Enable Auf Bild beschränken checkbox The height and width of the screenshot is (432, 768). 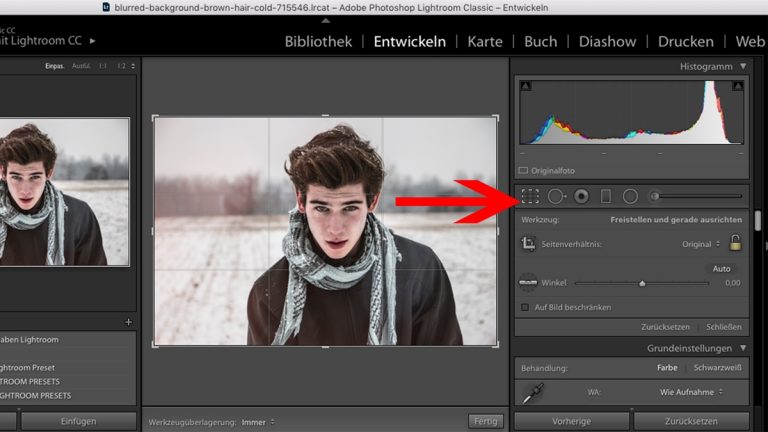pyautogui.click(x=525, y=307)
